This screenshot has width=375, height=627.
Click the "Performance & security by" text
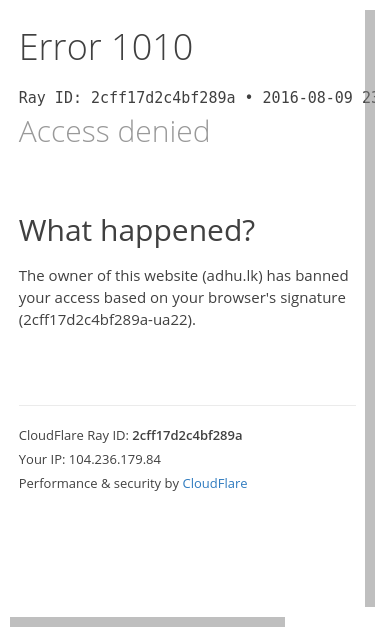[99, 483]
